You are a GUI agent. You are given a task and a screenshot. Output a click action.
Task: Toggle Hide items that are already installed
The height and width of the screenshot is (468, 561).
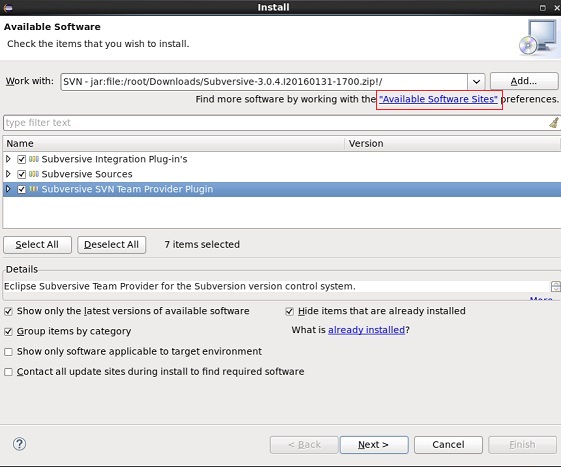pyautogui.click(x=289, y=312)
